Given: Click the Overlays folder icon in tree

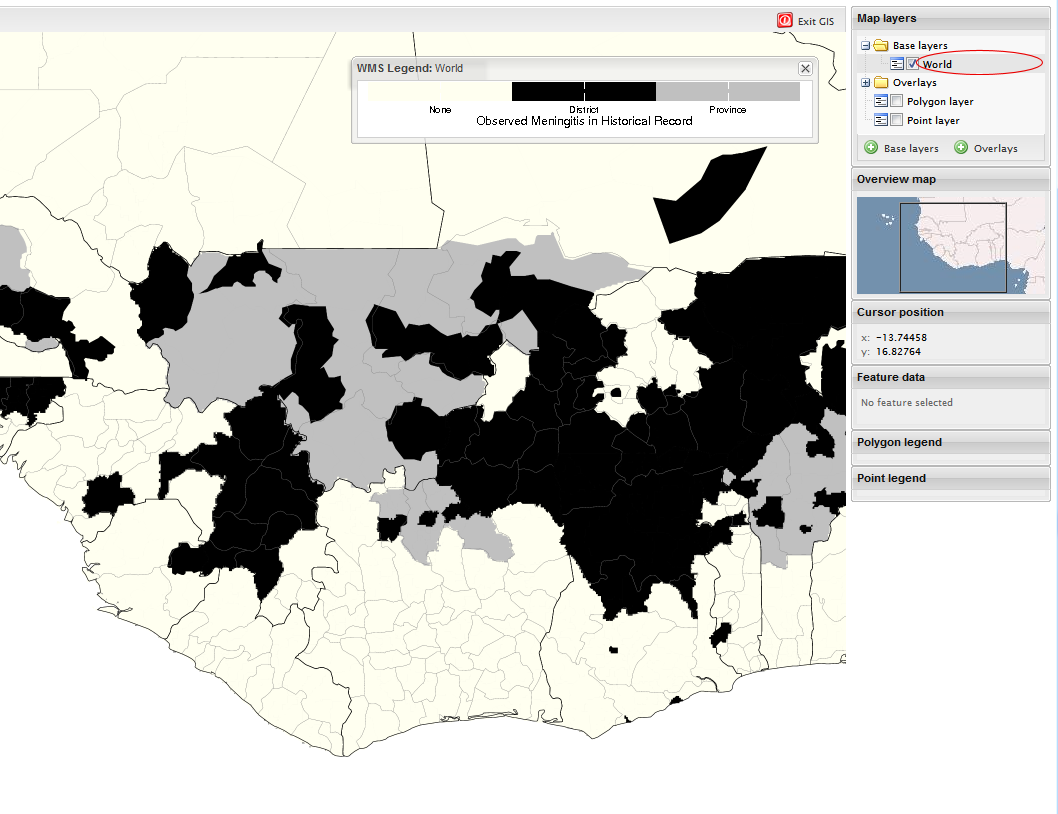Looking at the screenshot, I should coord(880,83).
